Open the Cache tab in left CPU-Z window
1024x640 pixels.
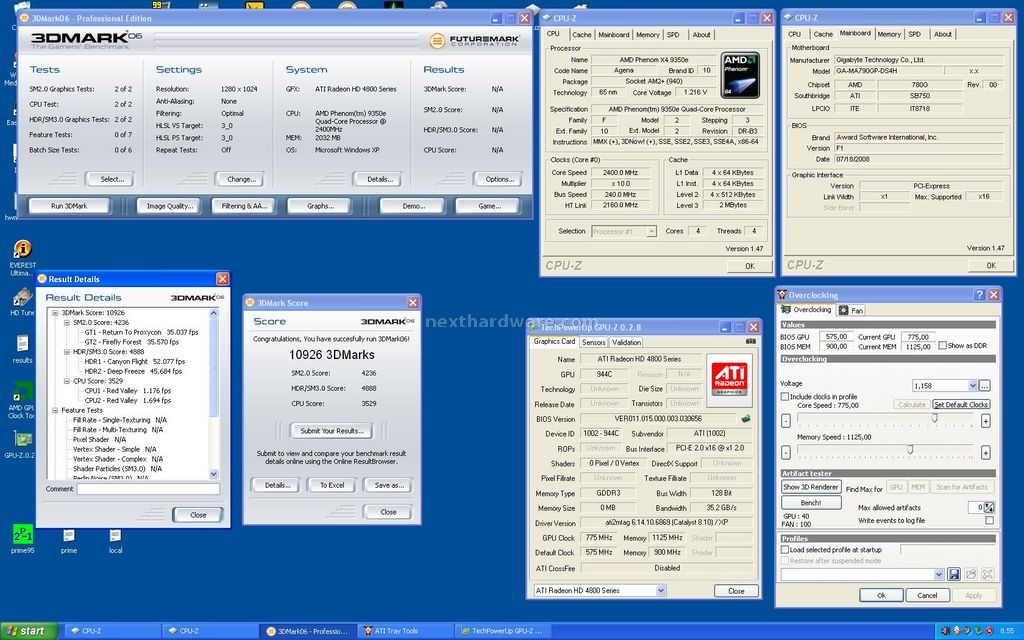click(x=581, y=35)
